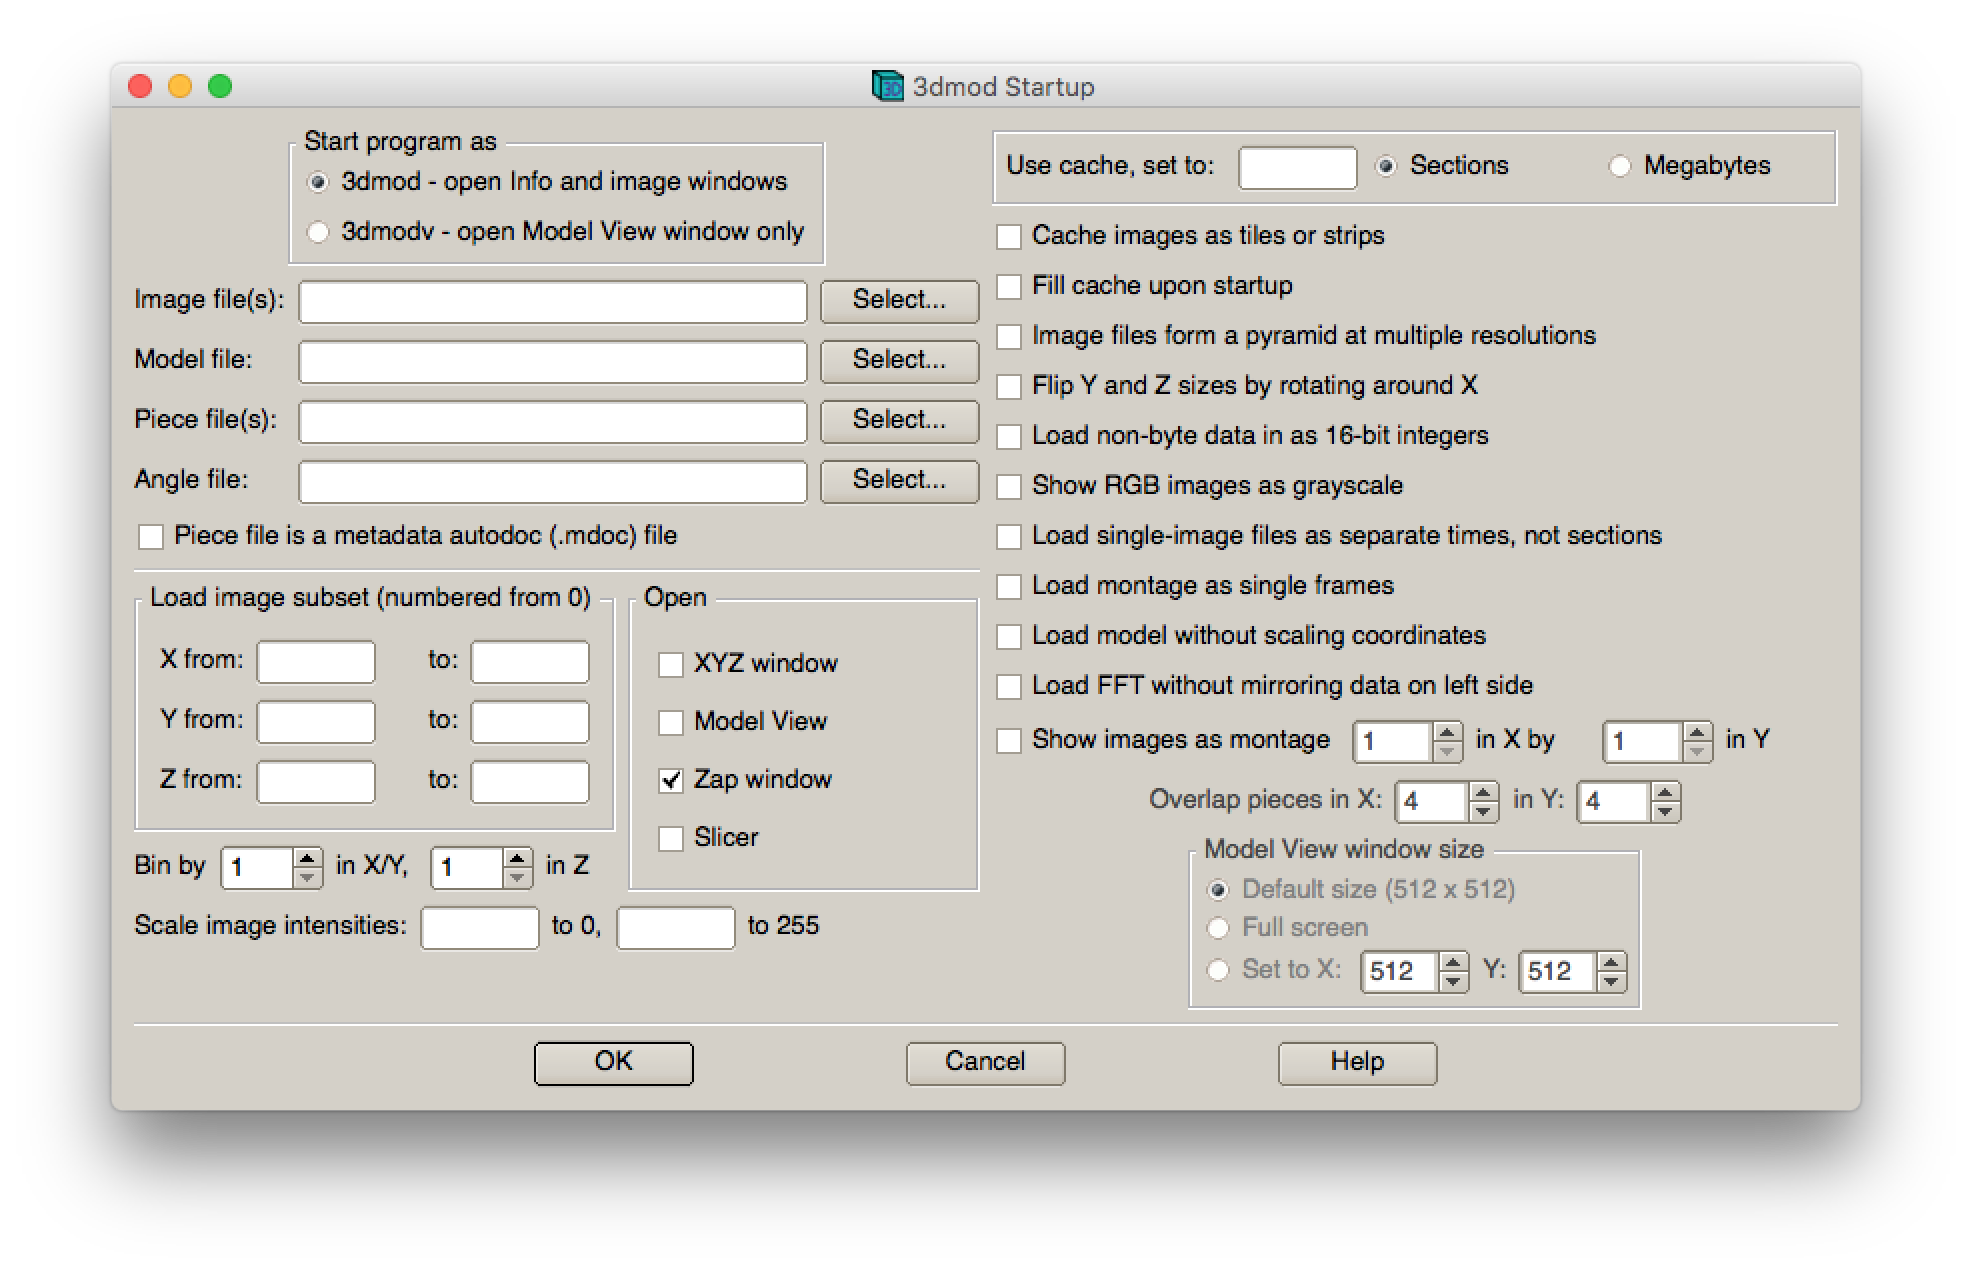Click the yellow minimize window button

(x=180, y=87)
